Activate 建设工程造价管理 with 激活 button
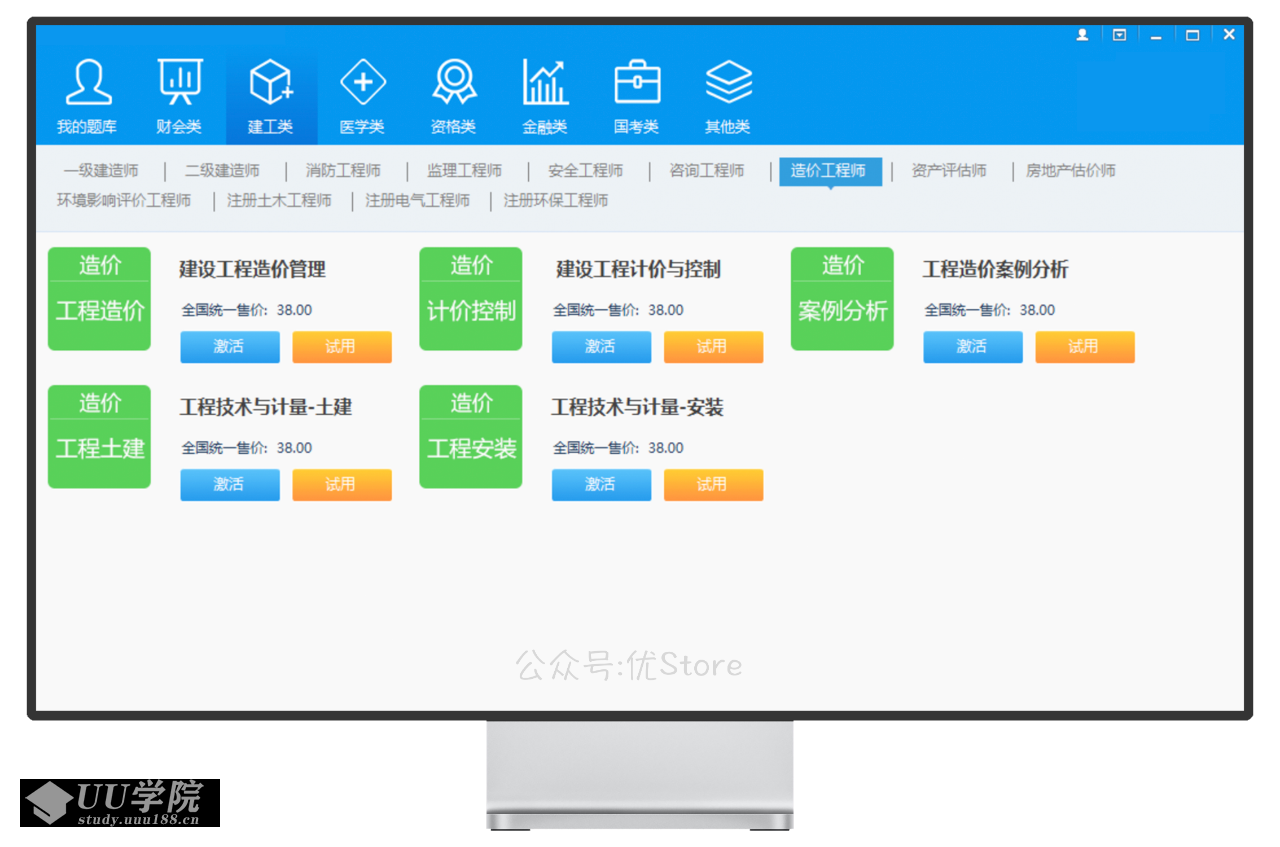 click(230, 347)
